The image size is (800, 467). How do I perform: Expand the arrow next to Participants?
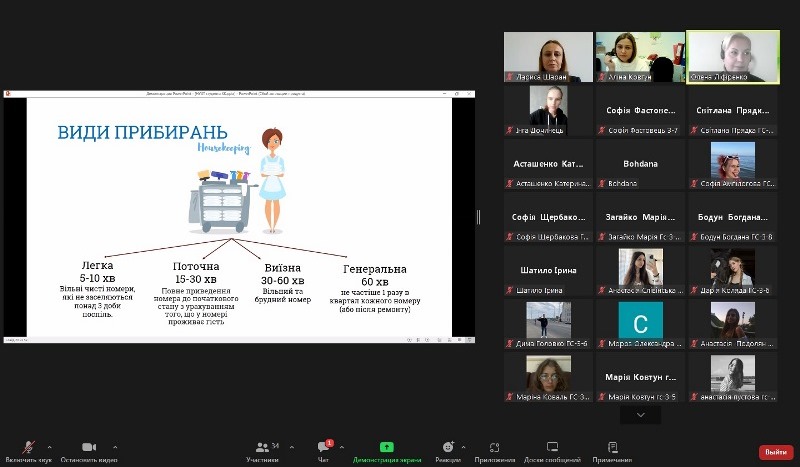coord(288,446)
